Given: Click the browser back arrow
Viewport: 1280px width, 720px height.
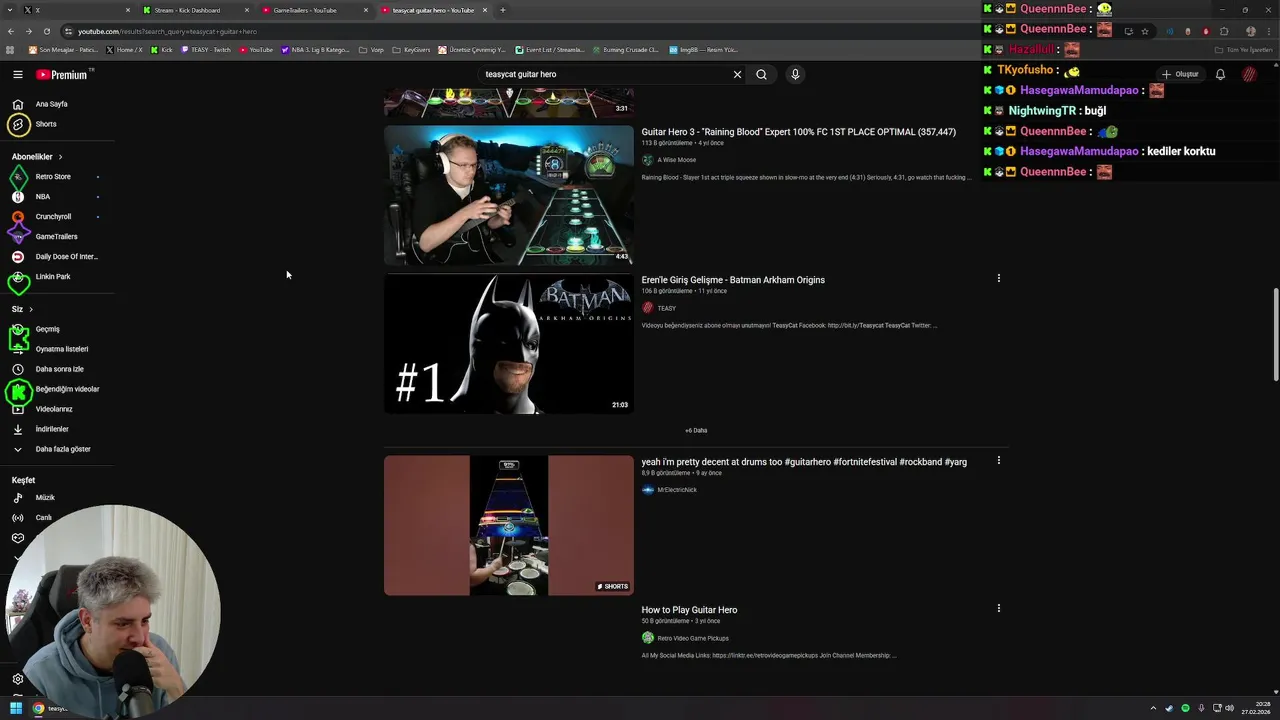Looking at the screenshot, I should pos(11,31).
